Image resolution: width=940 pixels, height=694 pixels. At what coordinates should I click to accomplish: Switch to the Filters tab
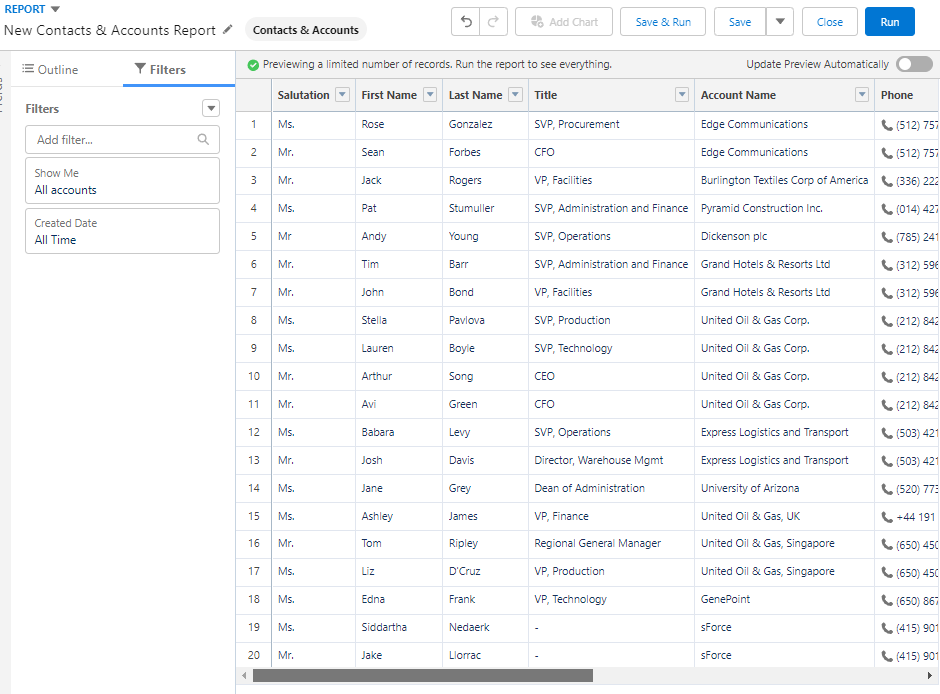[160, 70]
